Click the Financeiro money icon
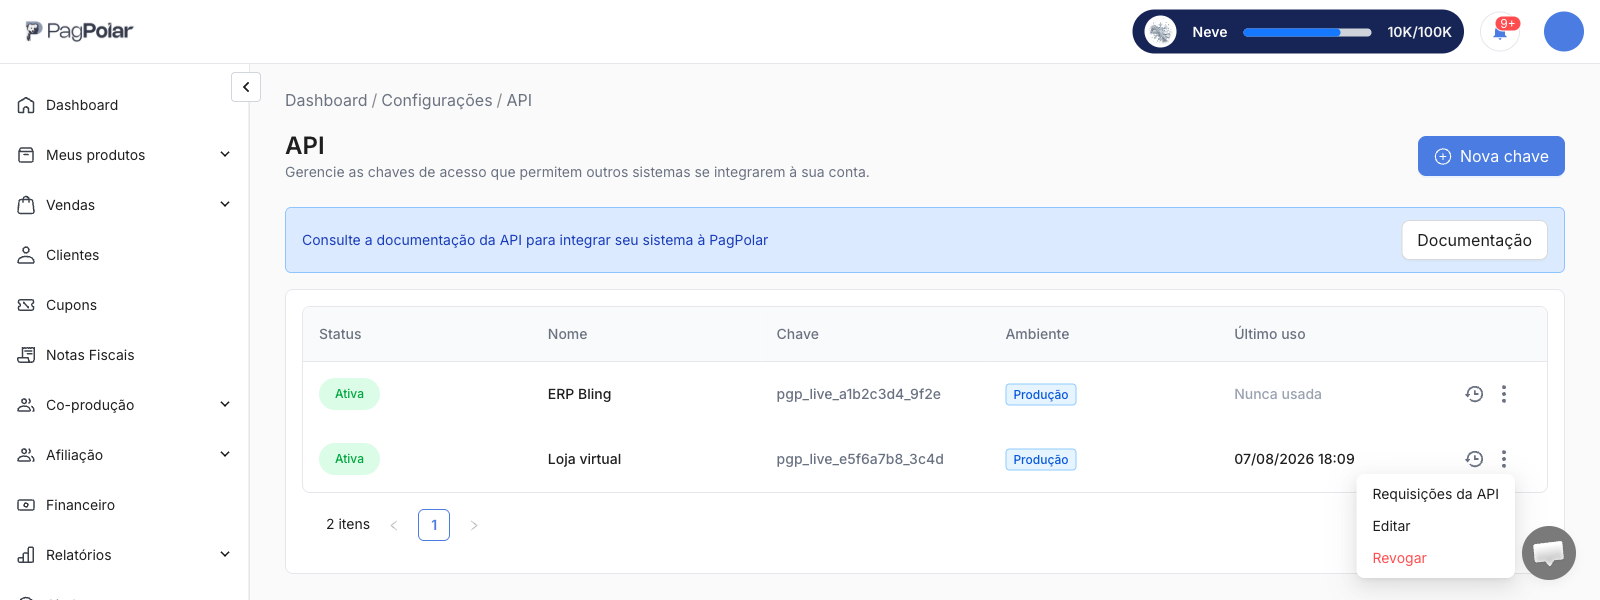This screenshot has width=1600, height=600. coord(26,505)
